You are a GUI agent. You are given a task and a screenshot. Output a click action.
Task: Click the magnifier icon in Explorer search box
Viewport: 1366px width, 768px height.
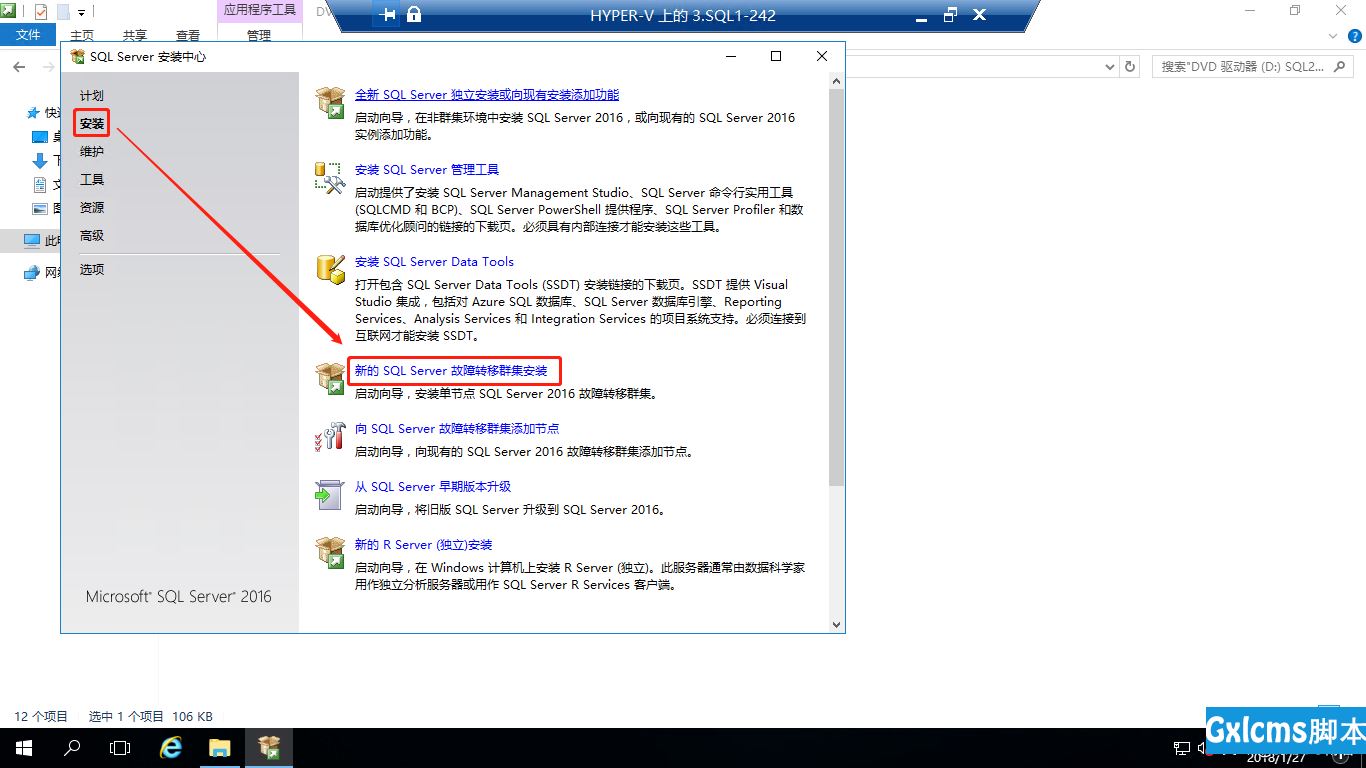point(1341,67)
